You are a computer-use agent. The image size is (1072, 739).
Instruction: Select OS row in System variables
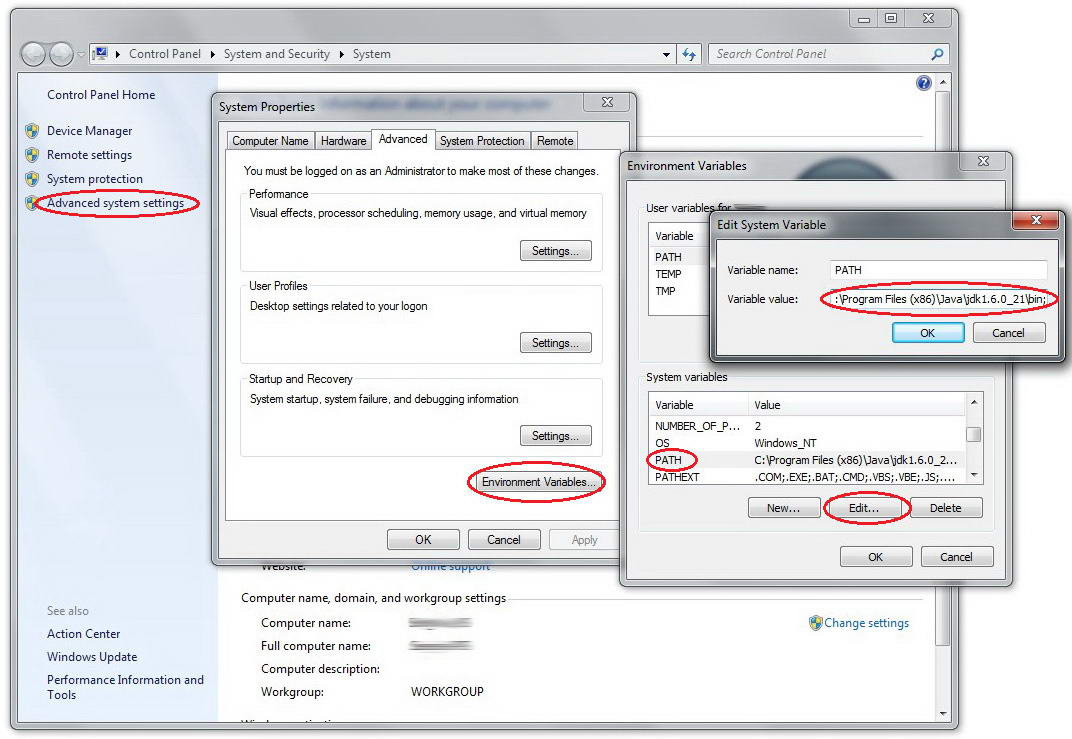coord(807,443)
